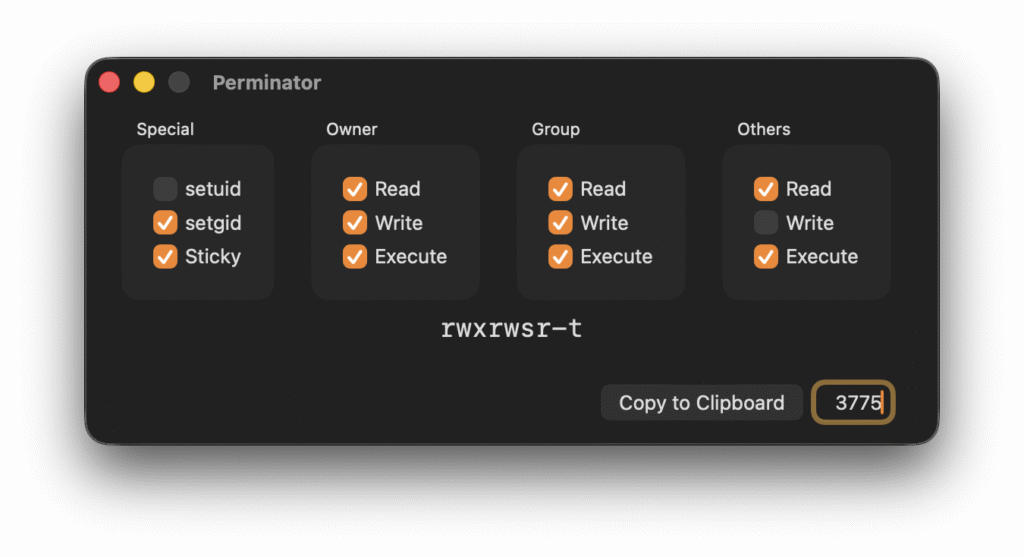The width and height of the screenshot is (1024, 557).
Task: Toggle the Group Write checkbox
Action: tap(561, 223)
